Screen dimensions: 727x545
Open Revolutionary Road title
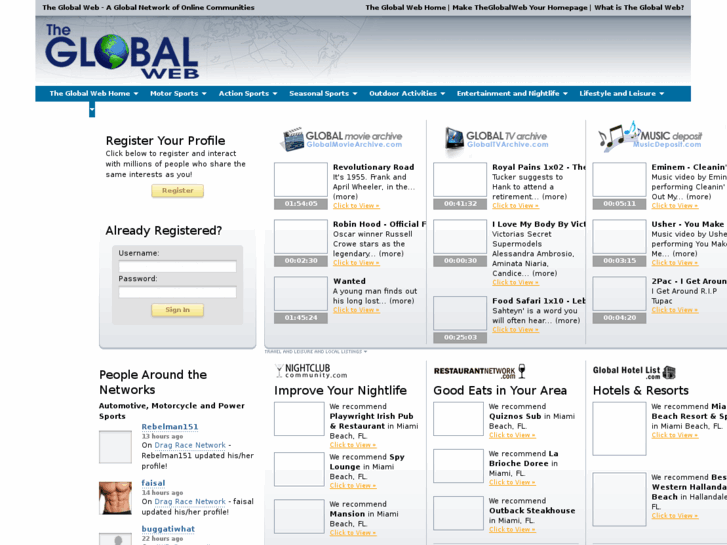(x=374, y=167)
